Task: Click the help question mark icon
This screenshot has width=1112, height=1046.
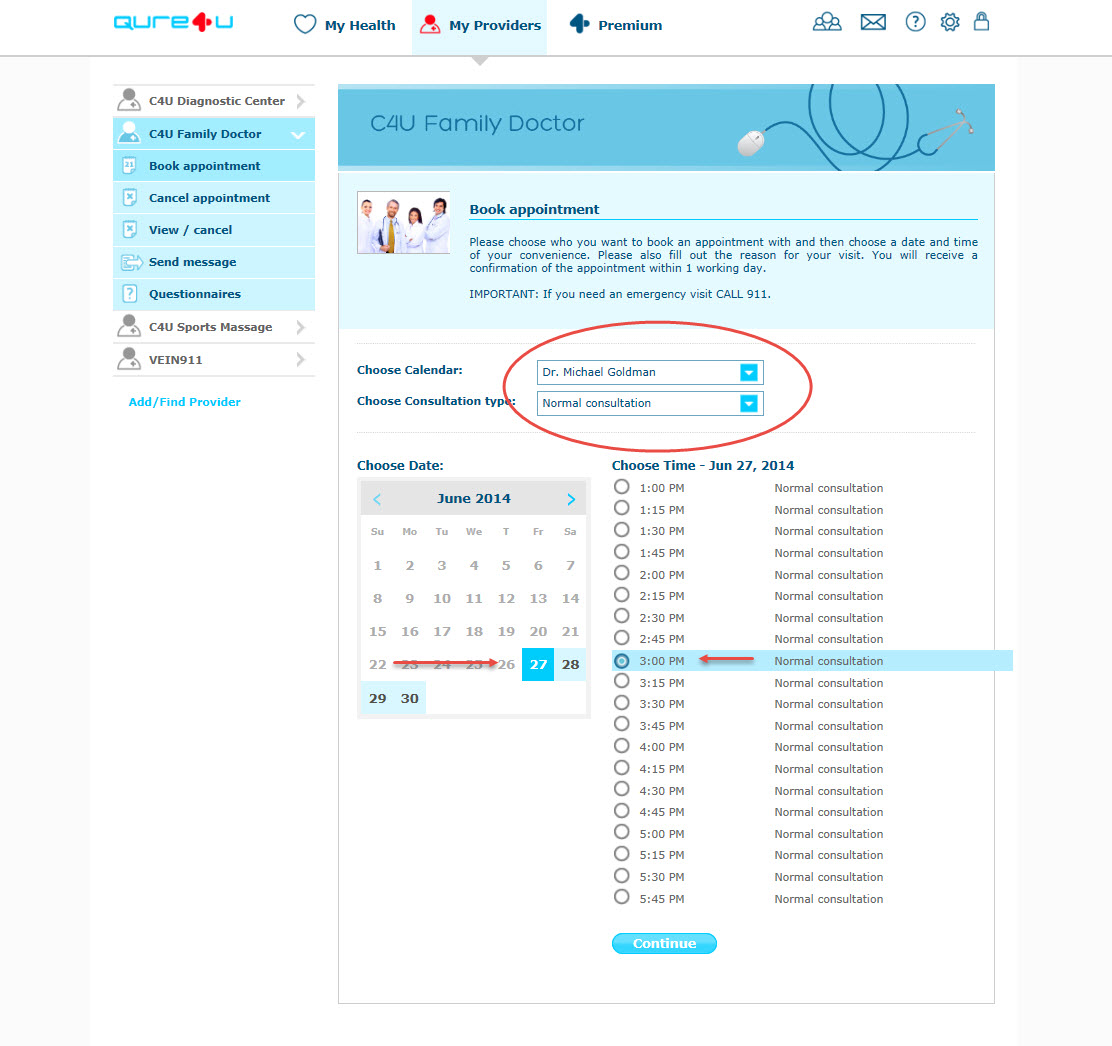Action: (x=916, y=22)
